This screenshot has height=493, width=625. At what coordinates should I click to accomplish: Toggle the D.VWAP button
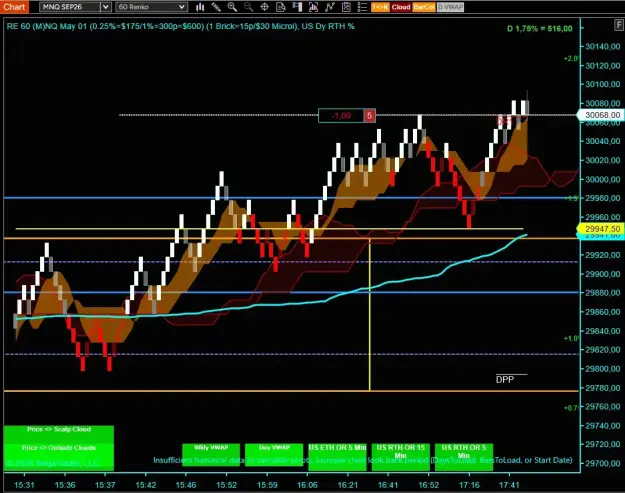click(450, 7)
